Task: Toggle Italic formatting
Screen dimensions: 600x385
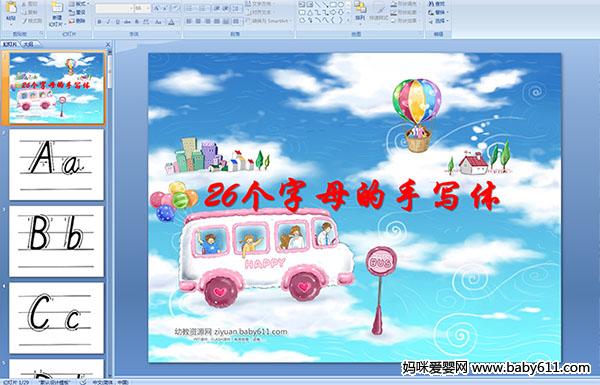Action: pyautogui.click(x=108, y=22)
